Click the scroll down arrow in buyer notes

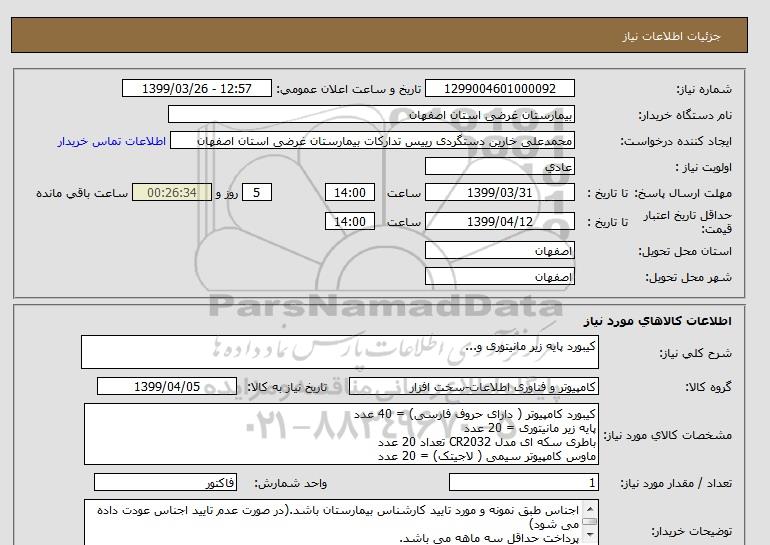click(590, 534)
